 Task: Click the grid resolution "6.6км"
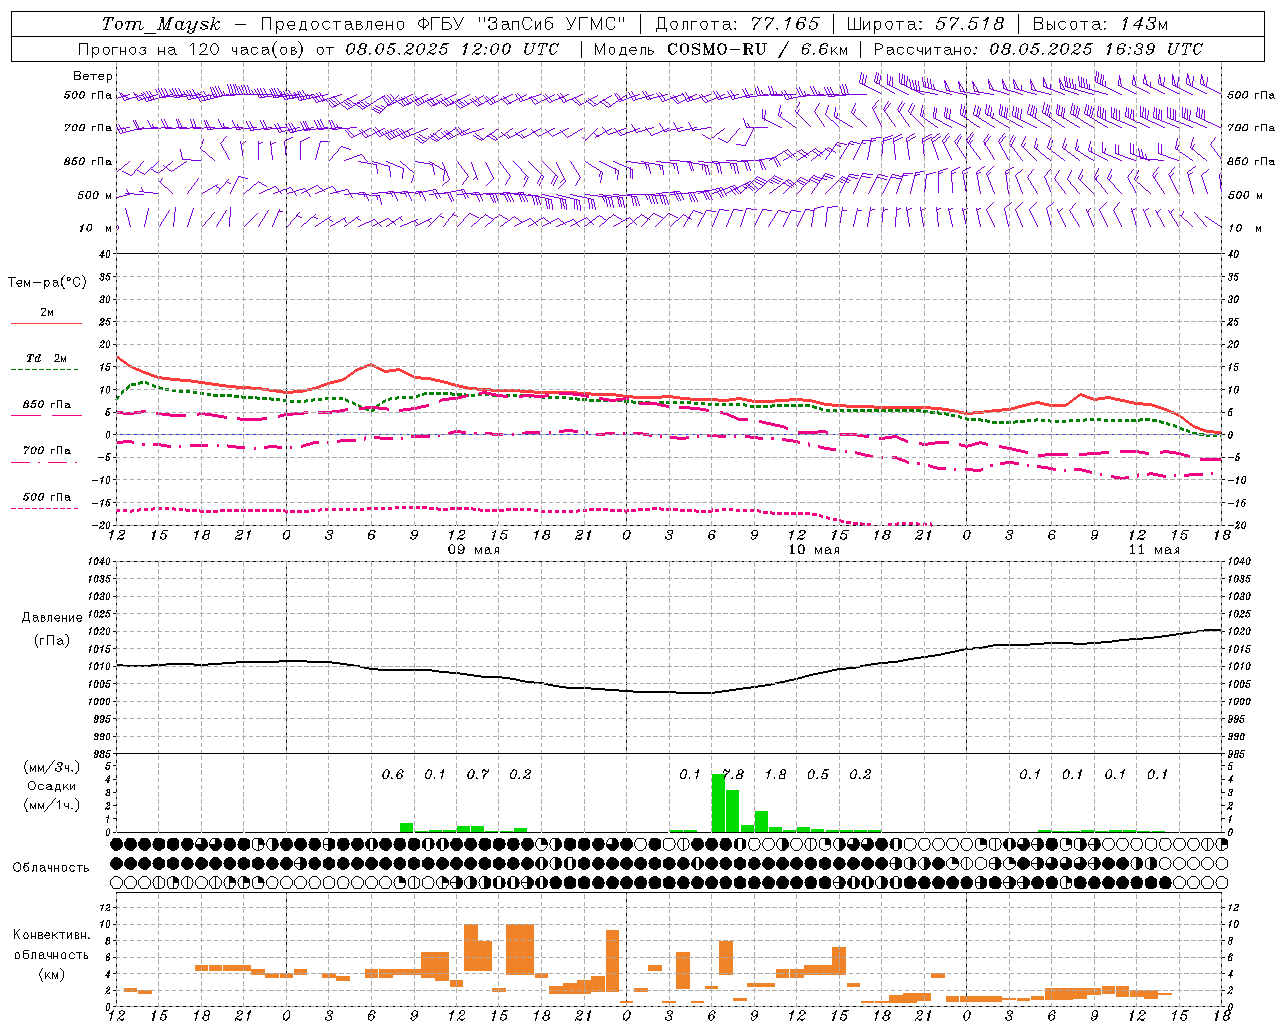click(824, 49)
